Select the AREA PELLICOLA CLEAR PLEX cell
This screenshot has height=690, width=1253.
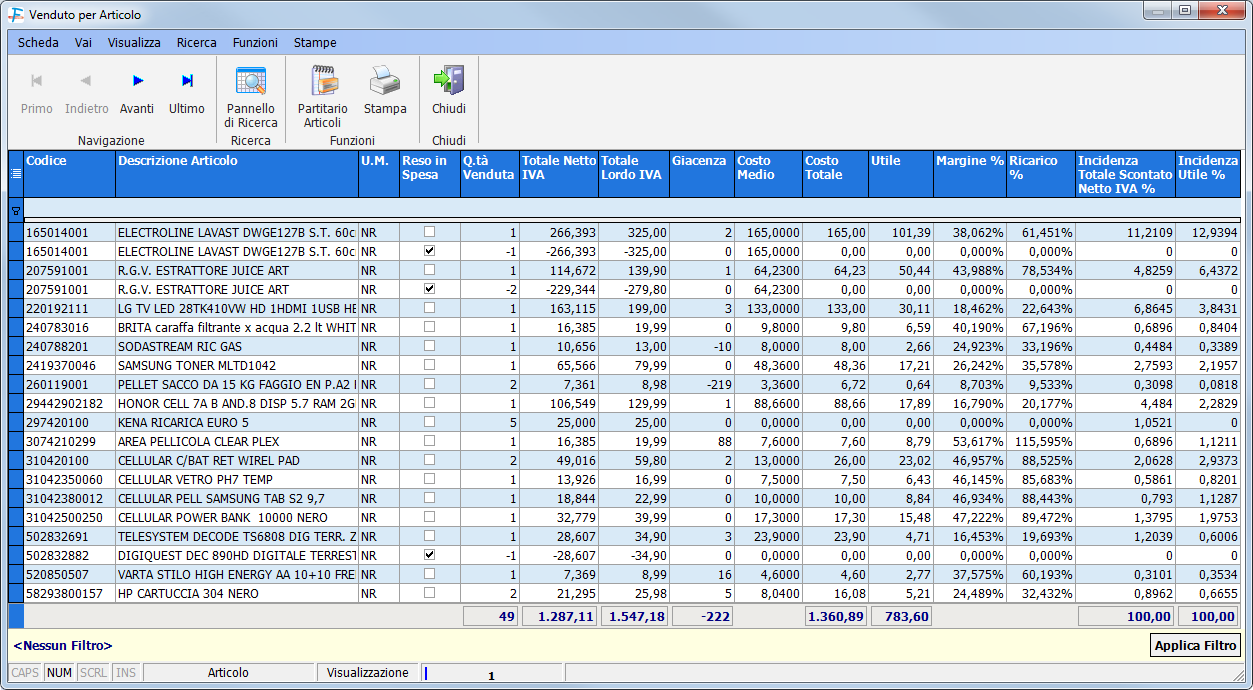pos(237,441)
